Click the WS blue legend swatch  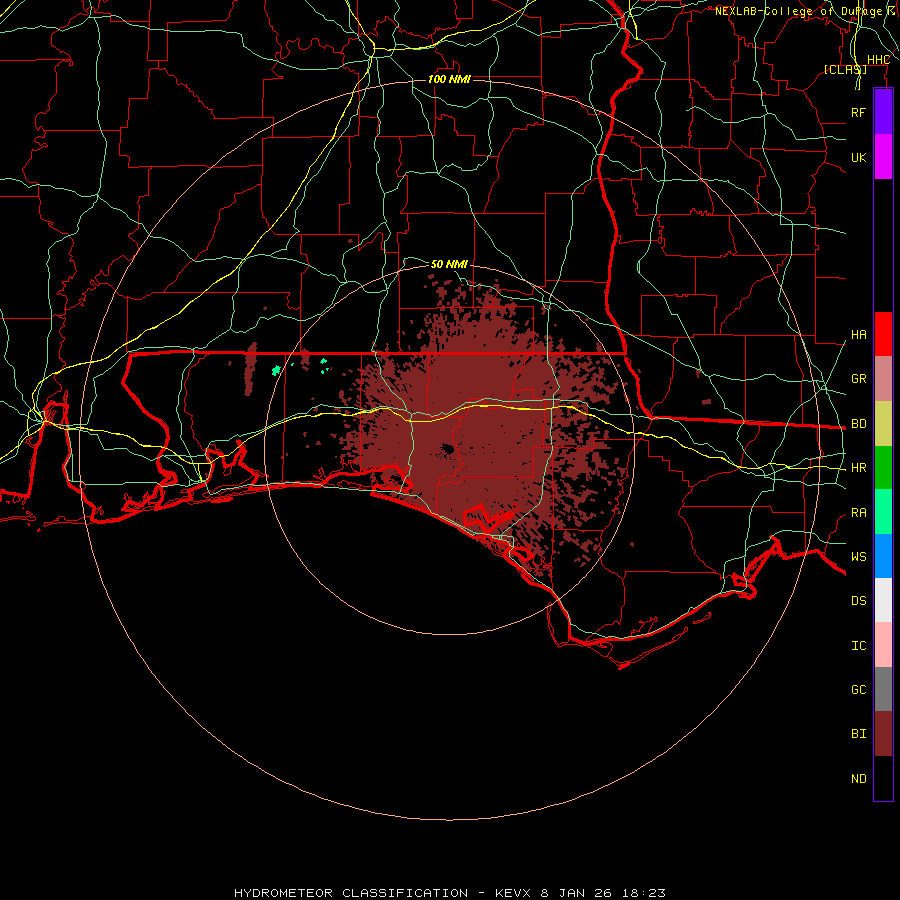tap(883, 556)
